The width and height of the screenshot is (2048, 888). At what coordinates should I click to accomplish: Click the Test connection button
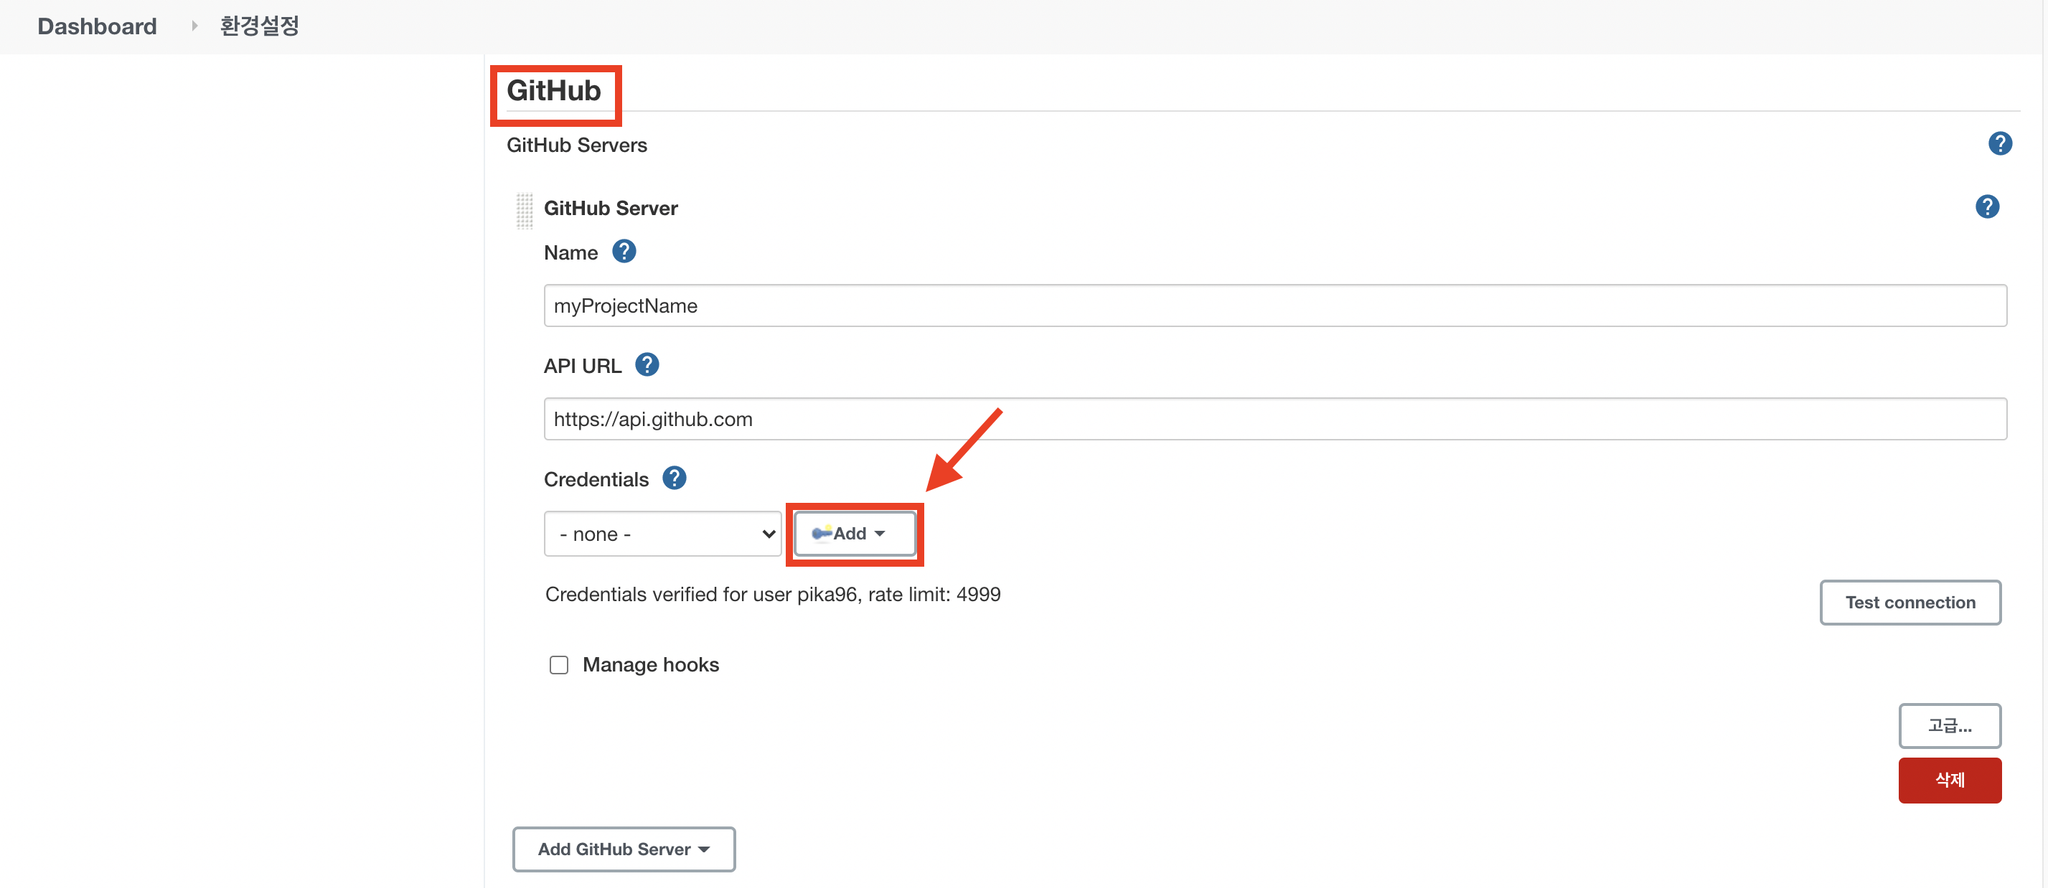coord(1910,602)
